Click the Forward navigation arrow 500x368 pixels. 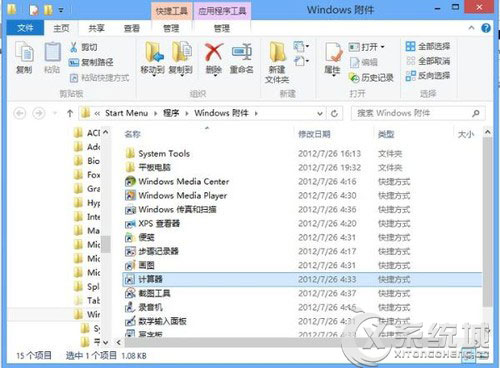click(x=39, y=113)
